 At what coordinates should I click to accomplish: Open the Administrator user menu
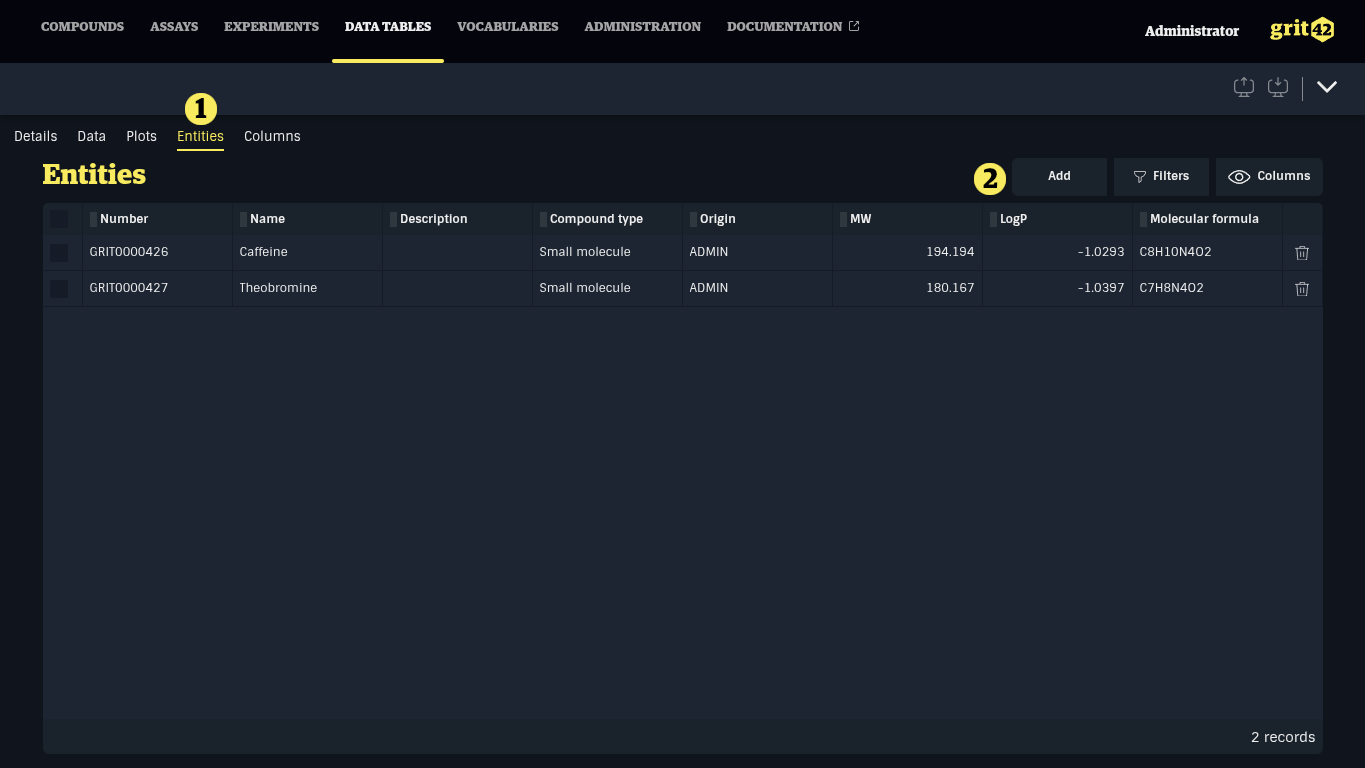1191,31
